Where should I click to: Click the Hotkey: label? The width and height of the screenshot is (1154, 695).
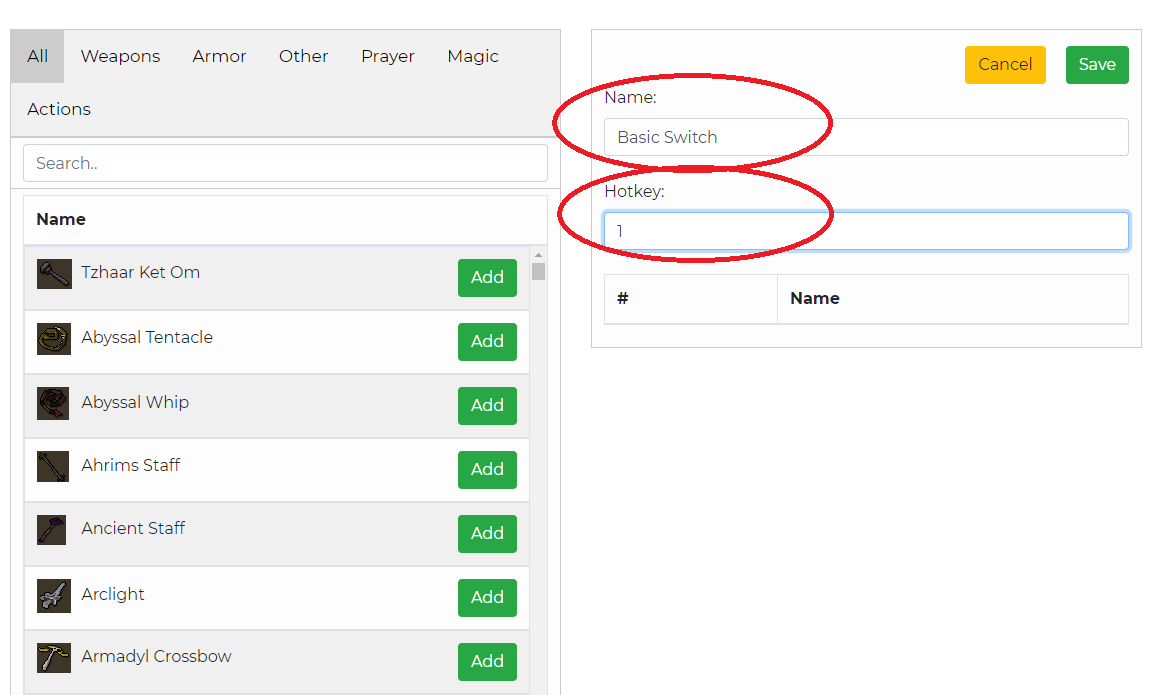click(x=634, y=191)
